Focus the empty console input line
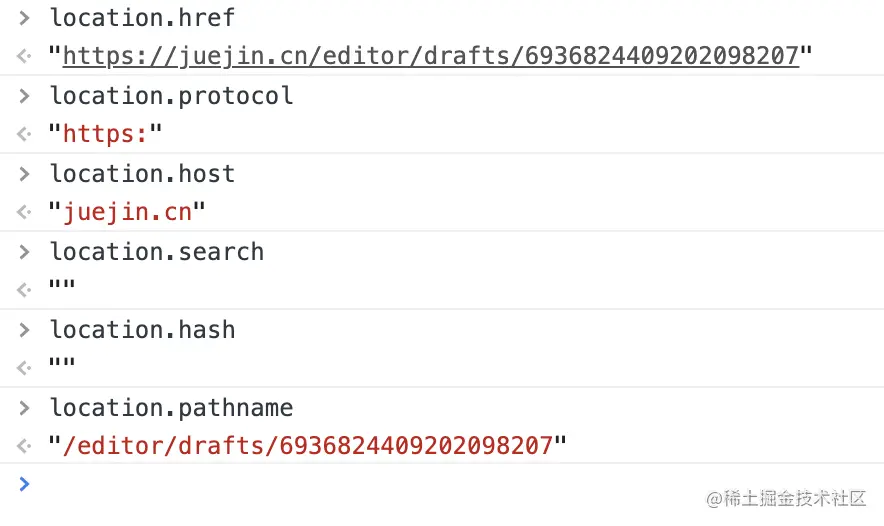The width and height of the screenshot is (884, 526). 400,485
